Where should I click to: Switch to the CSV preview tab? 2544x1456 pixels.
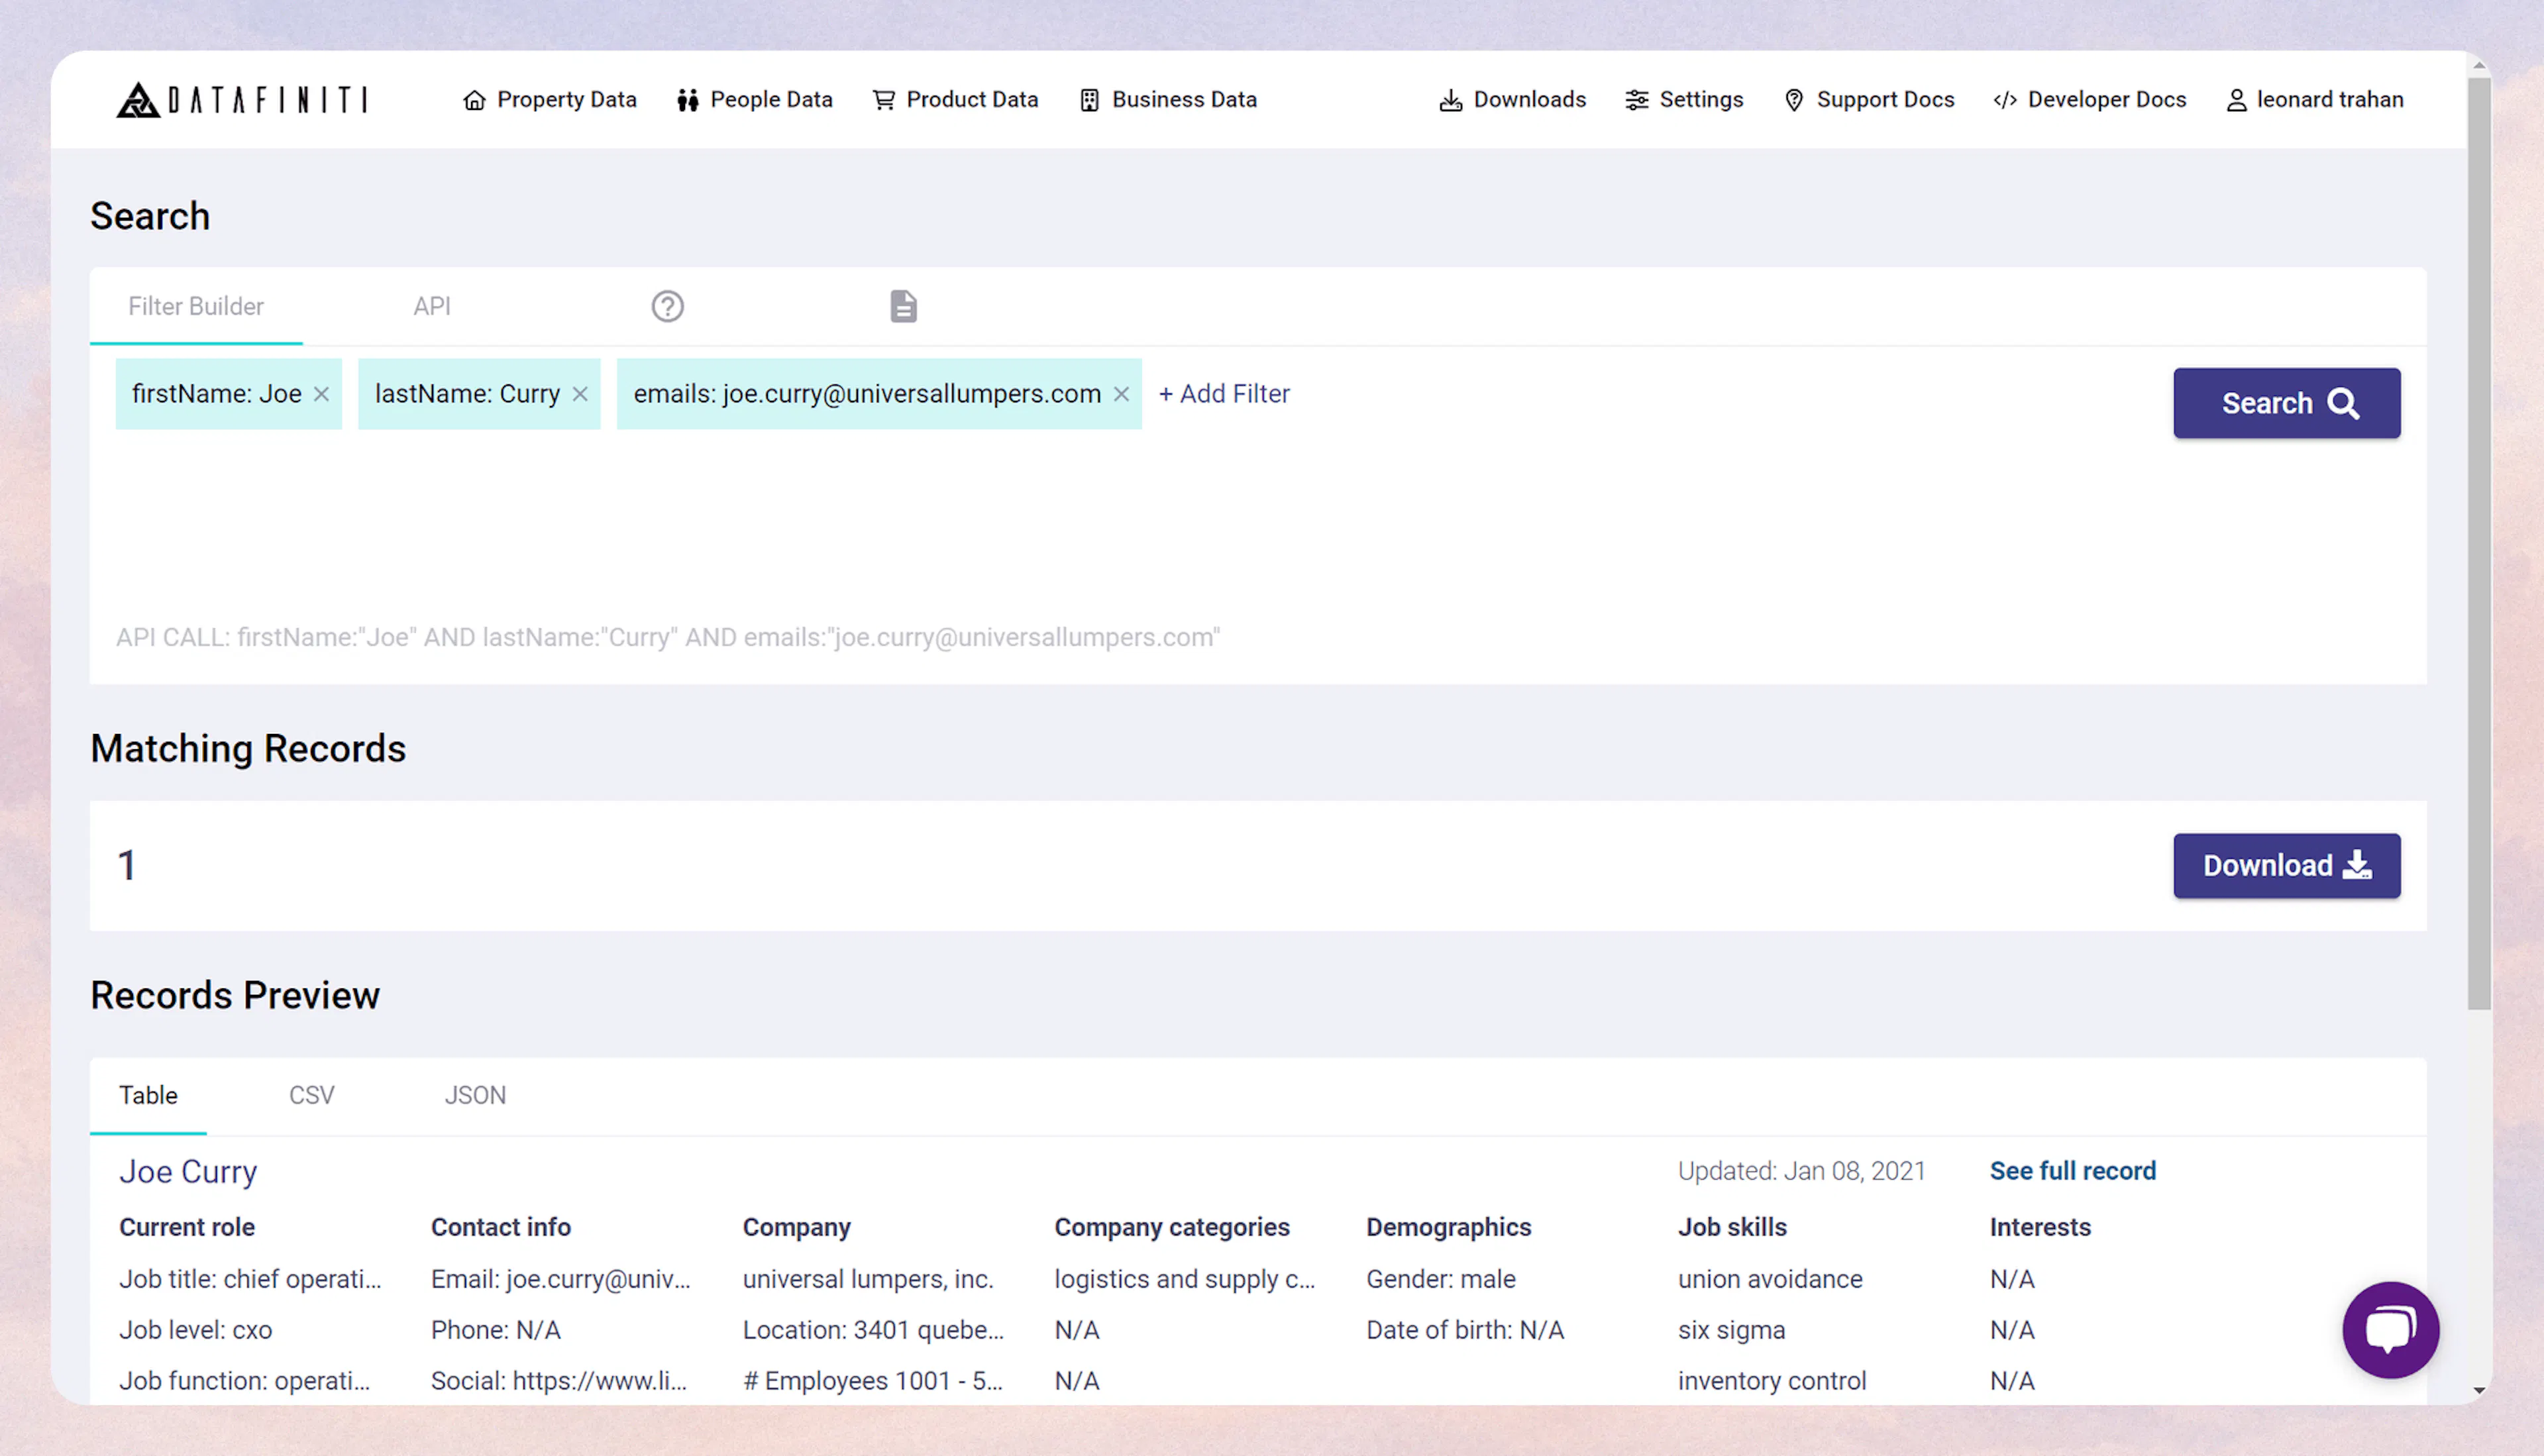[311, 1095]
